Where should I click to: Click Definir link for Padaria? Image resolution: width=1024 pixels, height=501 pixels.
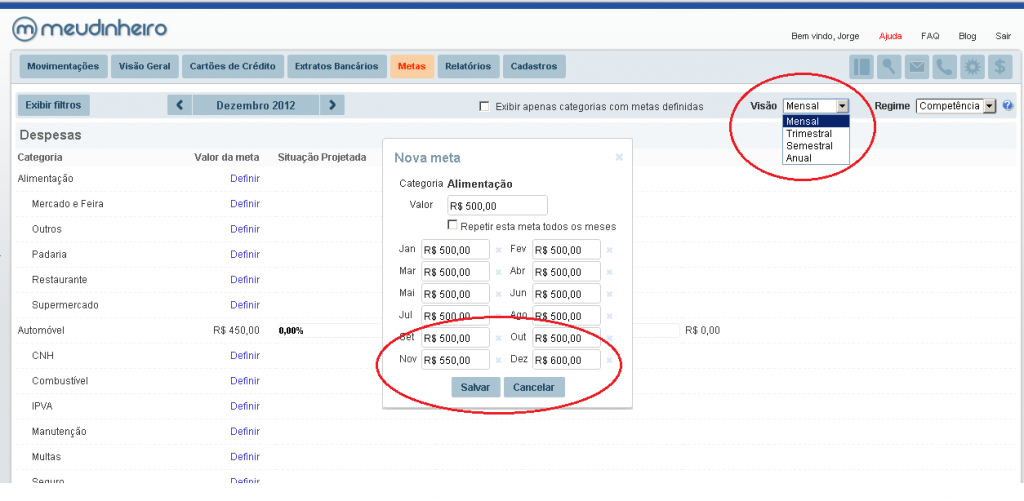pos(244,254)
